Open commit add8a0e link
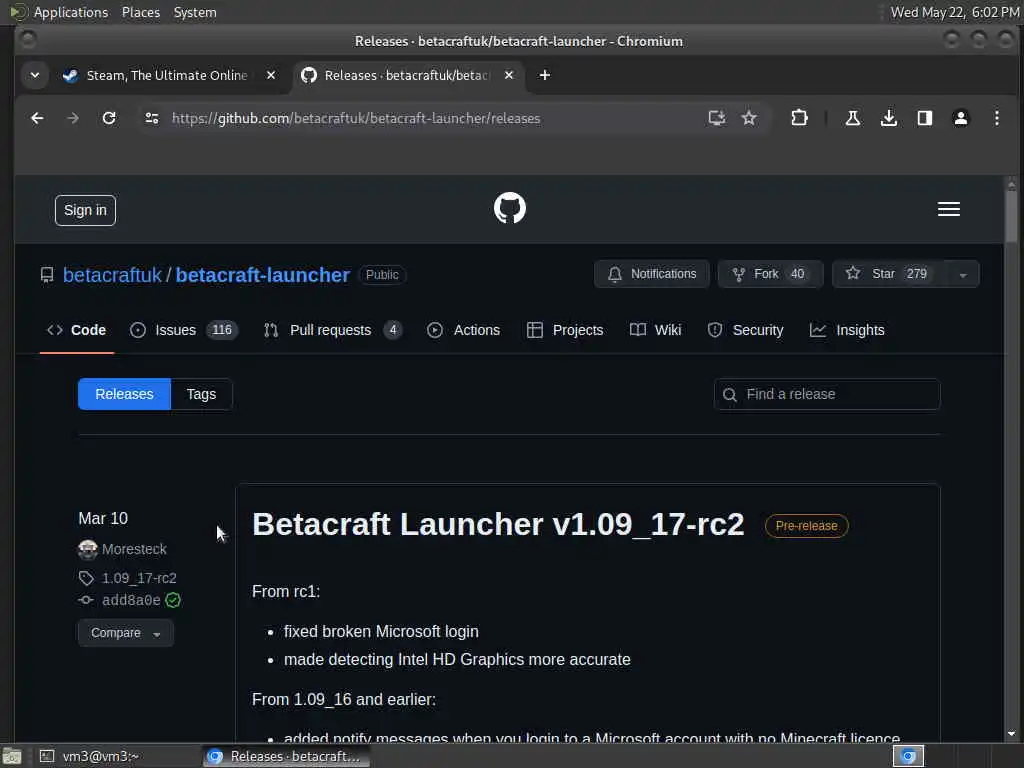Screen dimensions: 1024x768 (131, 600)
